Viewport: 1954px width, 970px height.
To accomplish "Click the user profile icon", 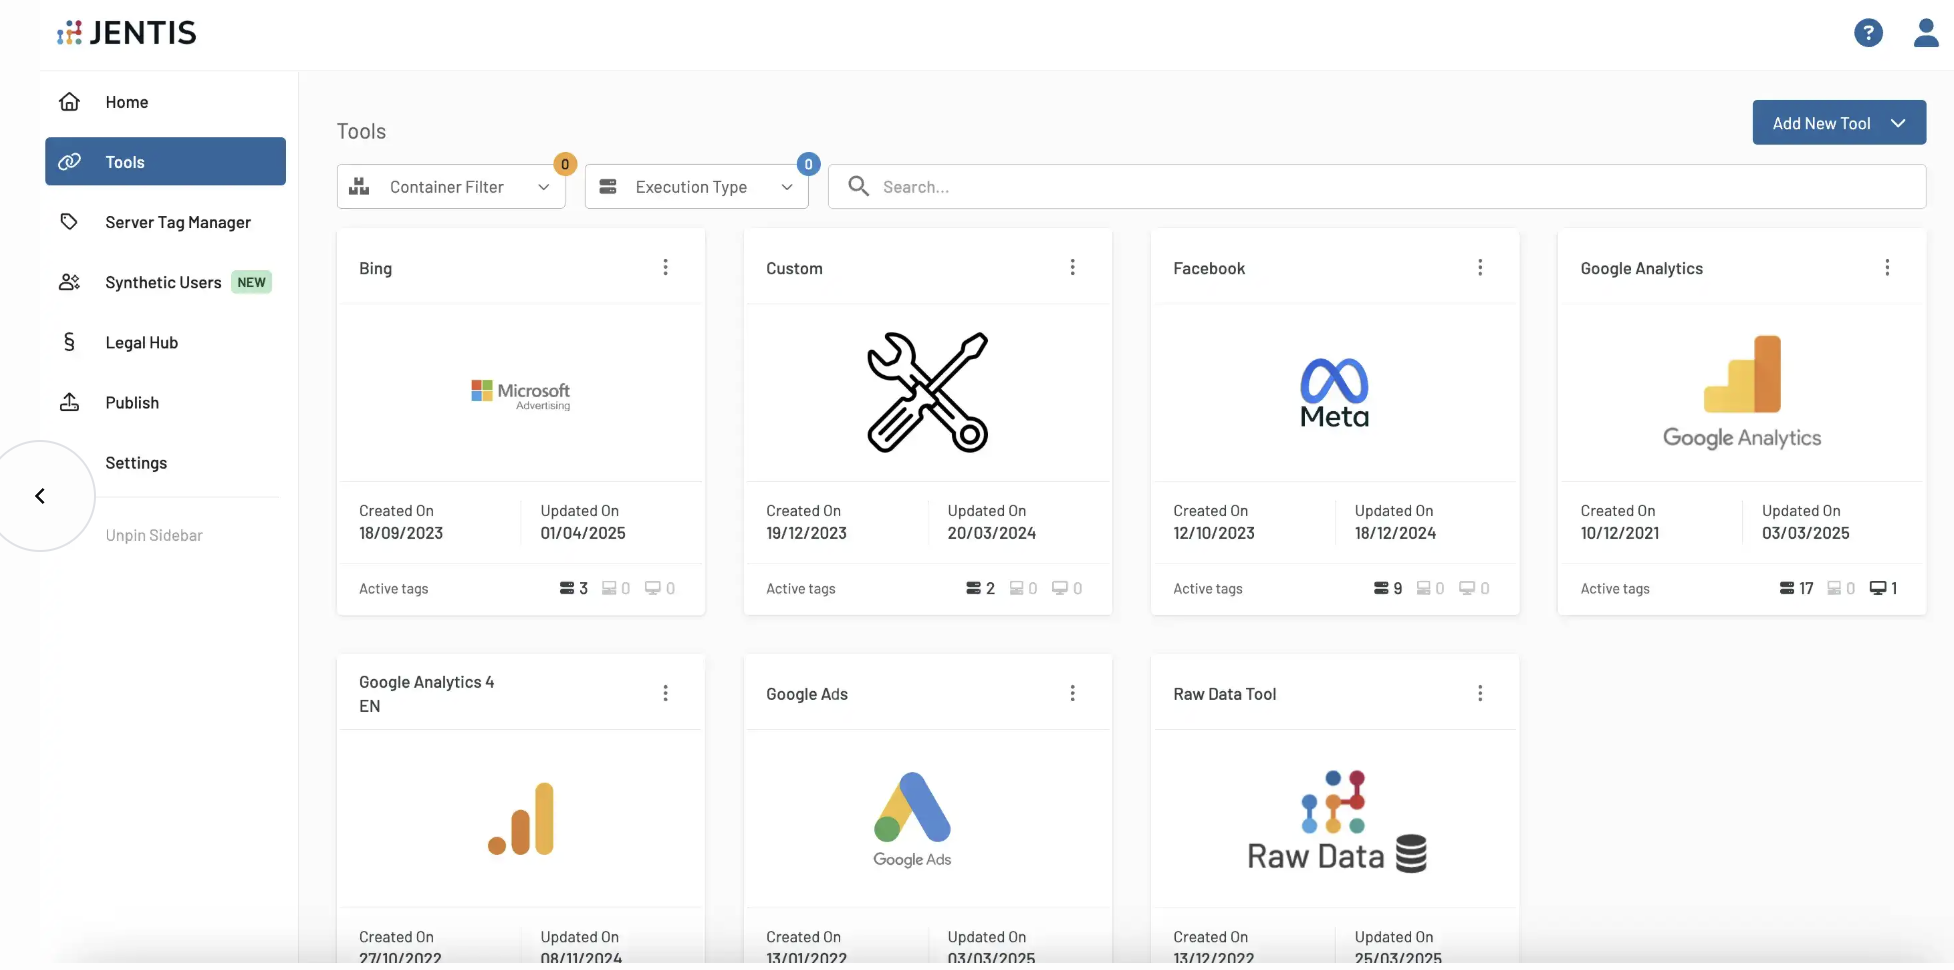I will tap(1925, 33).
